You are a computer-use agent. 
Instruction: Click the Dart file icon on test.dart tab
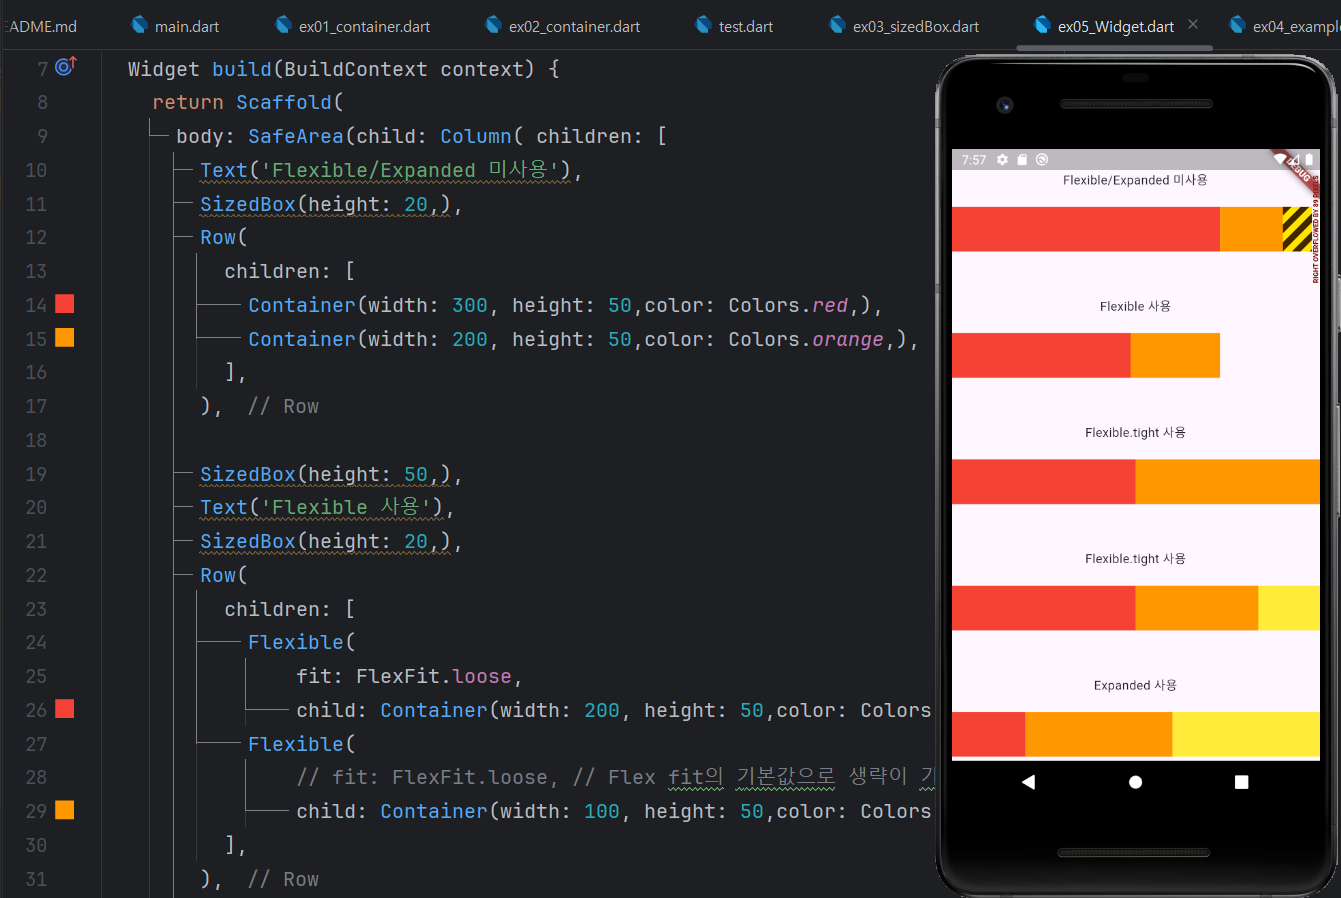[x=704, y=25]
